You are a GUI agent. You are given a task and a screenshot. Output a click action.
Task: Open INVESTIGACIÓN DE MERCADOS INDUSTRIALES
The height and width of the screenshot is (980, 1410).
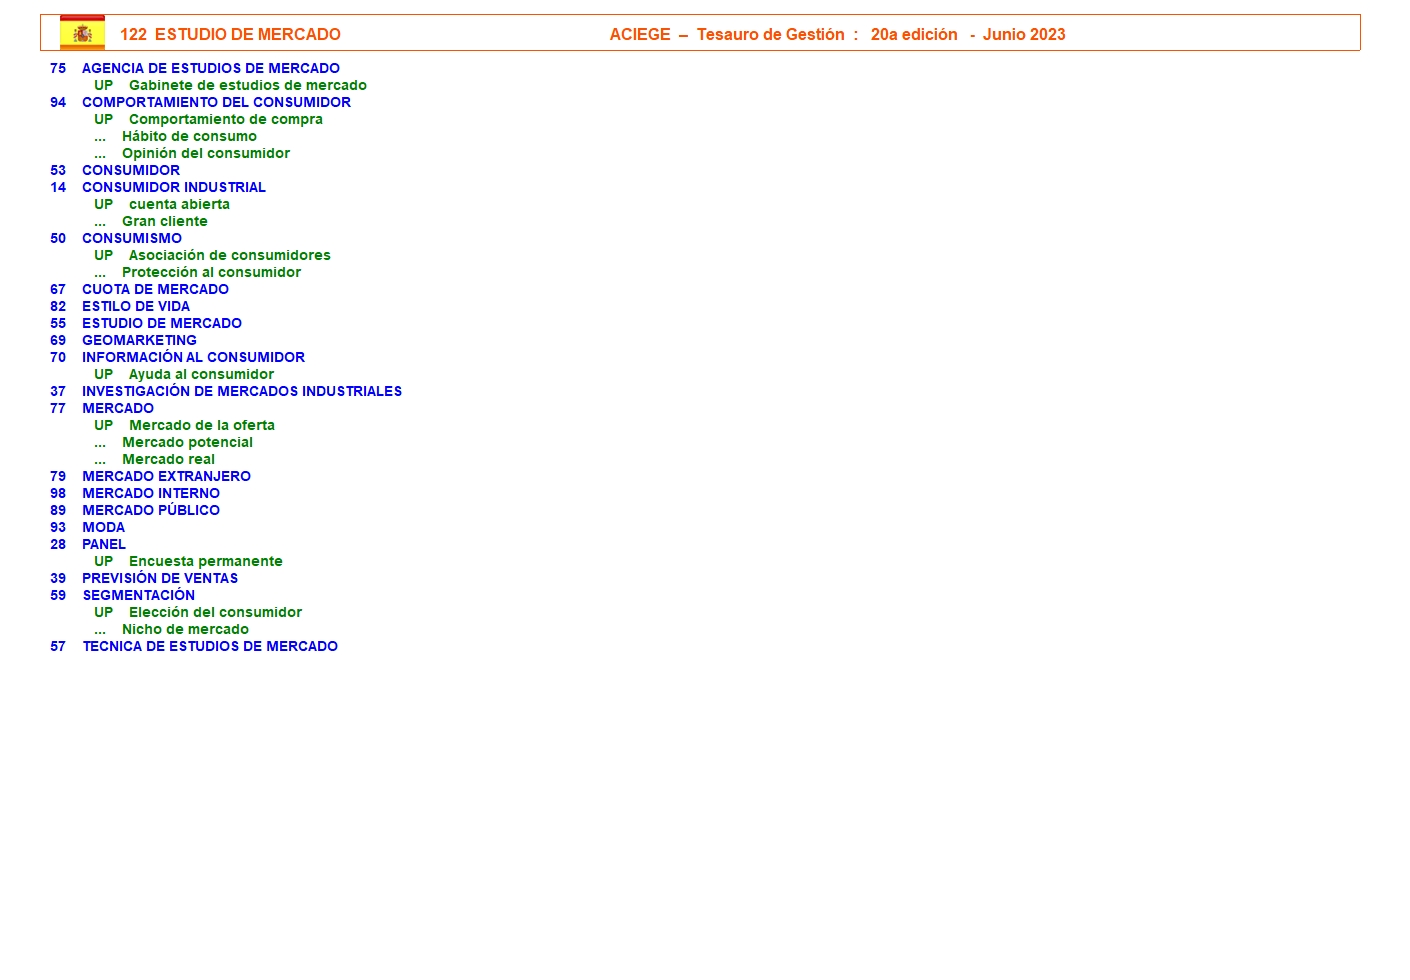point(242,391)
